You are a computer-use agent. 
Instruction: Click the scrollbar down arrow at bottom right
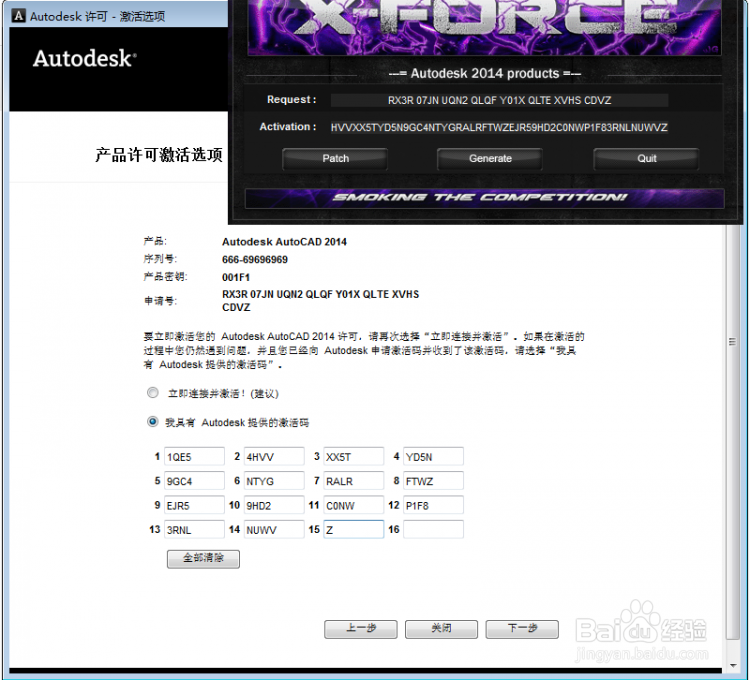coord(733,665)
